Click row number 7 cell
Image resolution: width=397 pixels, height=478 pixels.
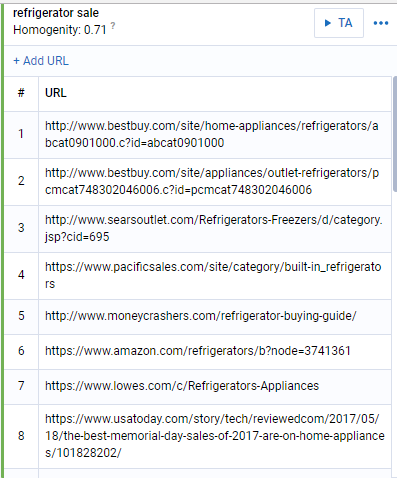pos(21,386)
